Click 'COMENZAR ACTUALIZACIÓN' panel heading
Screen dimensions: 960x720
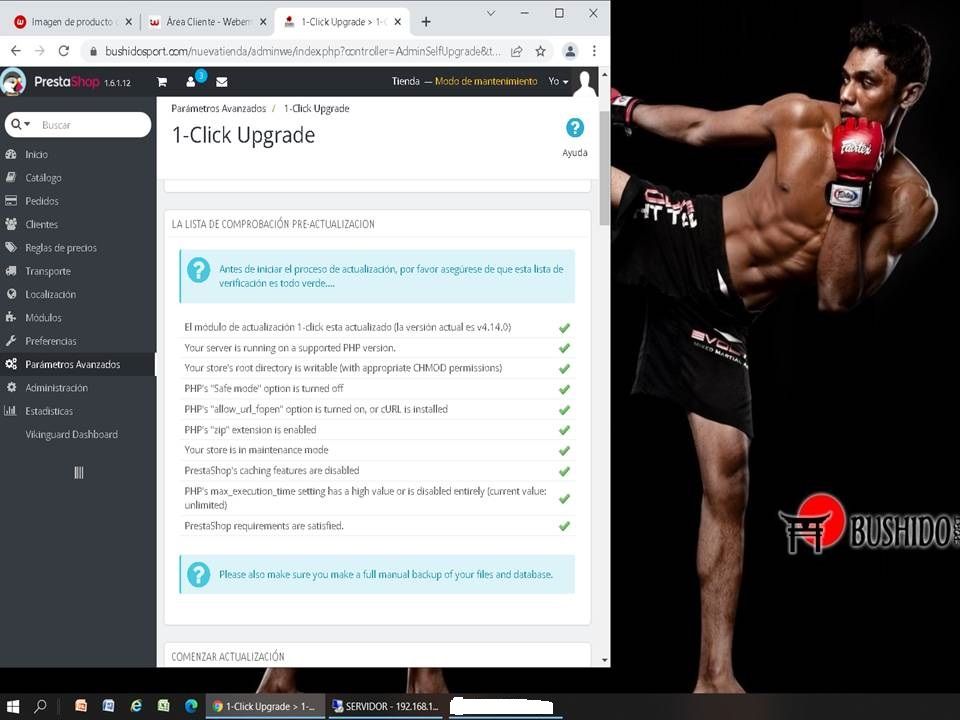pos(228,656)
